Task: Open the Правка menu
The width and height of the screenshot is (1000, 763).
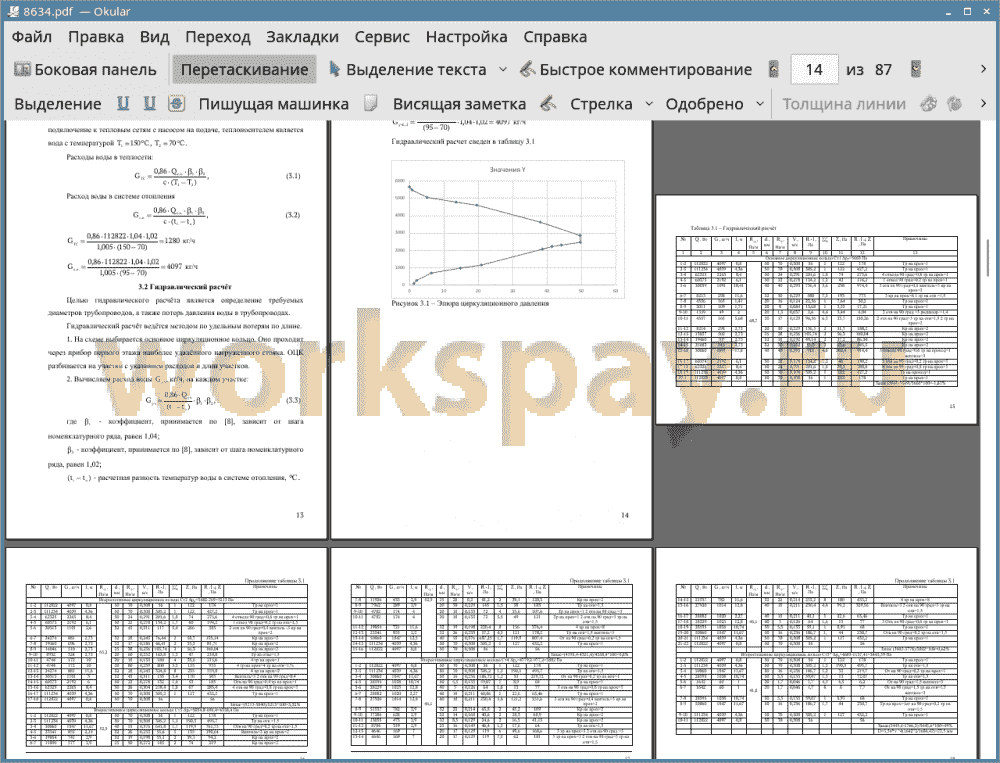Action: click(96, 37)
